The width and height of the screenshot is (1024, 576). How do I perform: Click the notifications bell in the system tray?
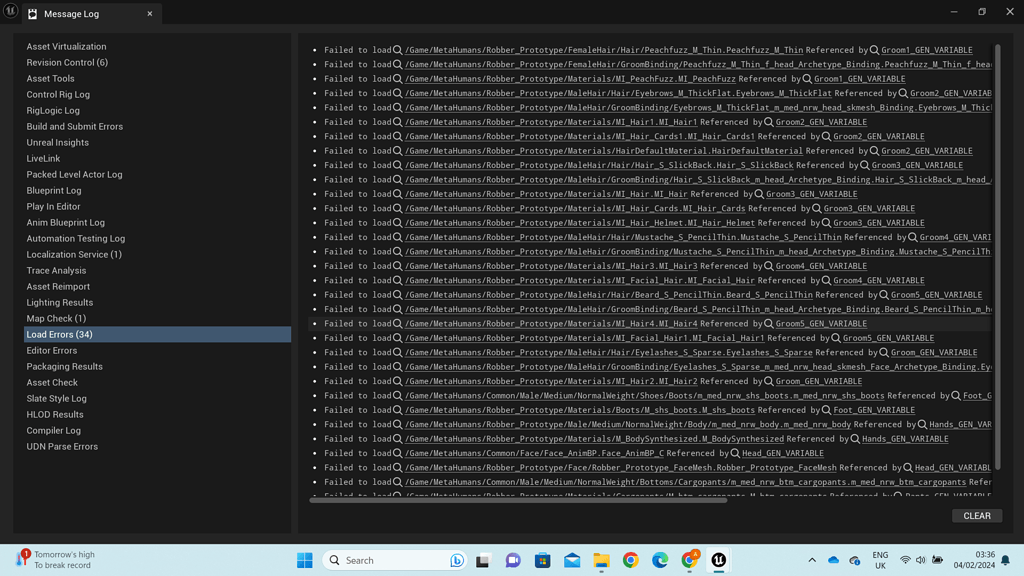tap(1004, 560)
